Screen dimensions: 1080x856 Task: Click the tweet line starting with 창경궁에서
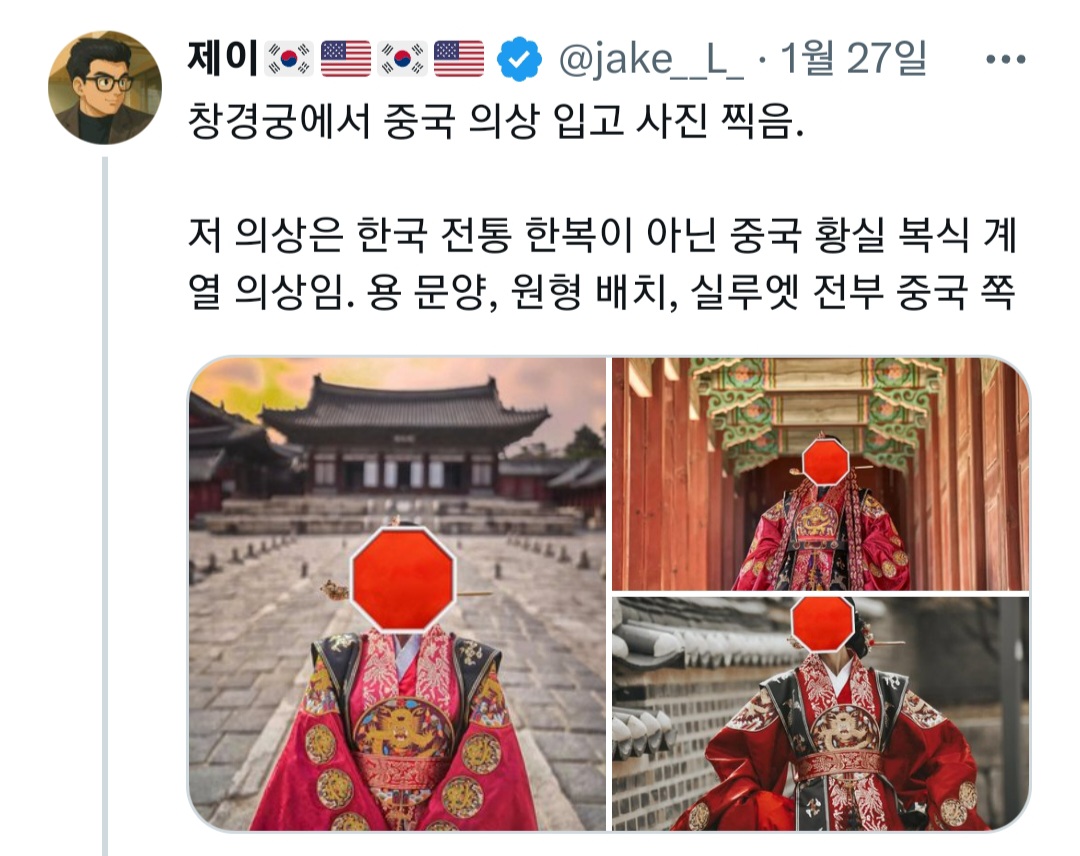click(x=496, y=121)
